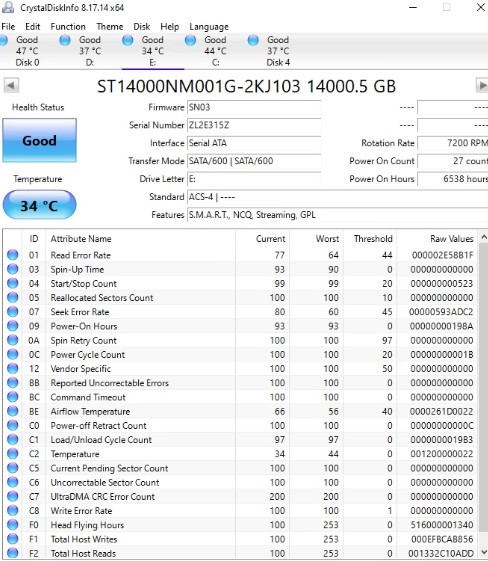Click the Serial Number ZL2E315Z field

click(x=254, y=125)
